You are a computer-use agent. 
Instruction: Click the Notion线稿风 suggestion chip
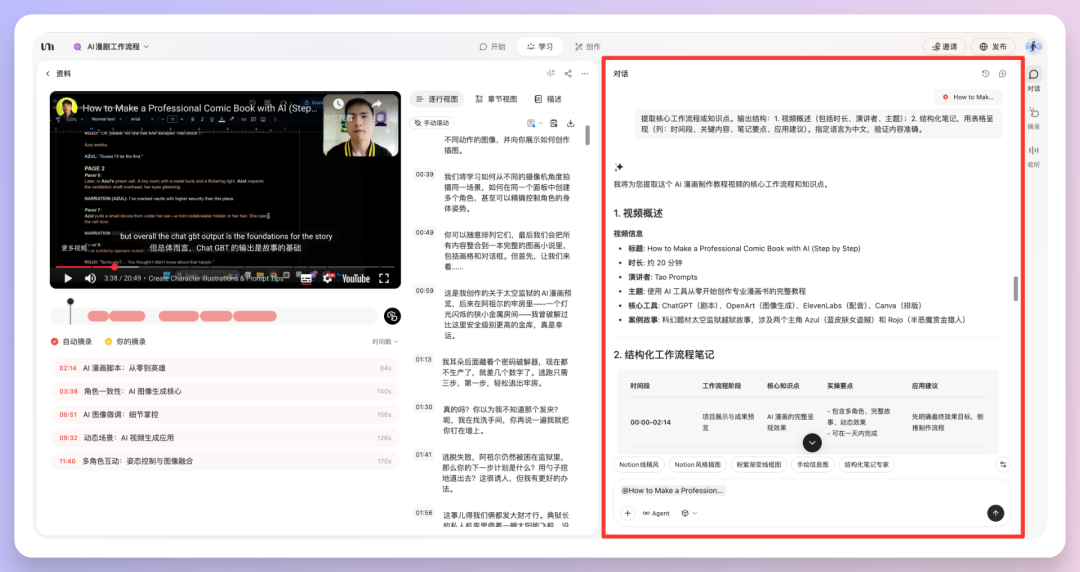coord(639,464)
